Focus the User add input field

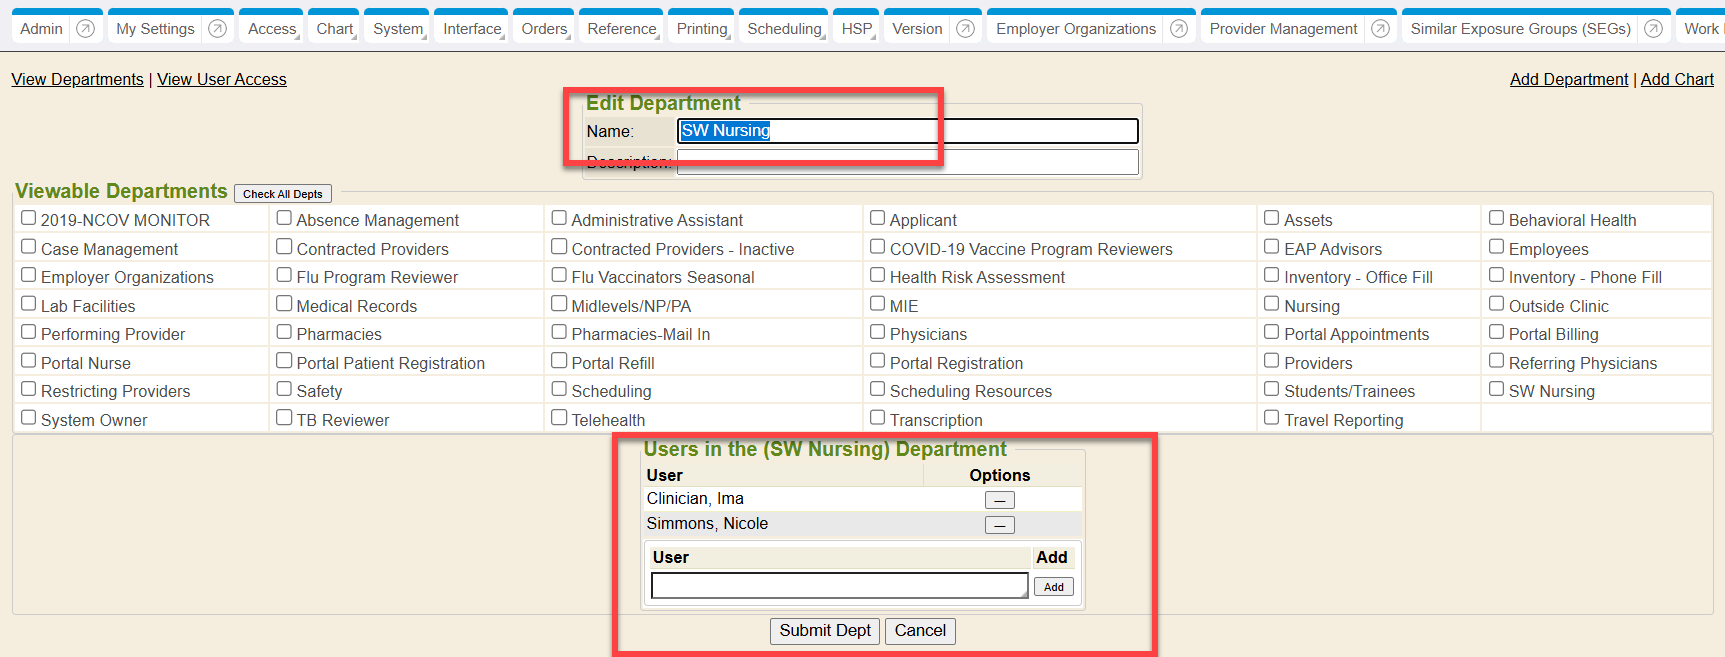[838, 586]
